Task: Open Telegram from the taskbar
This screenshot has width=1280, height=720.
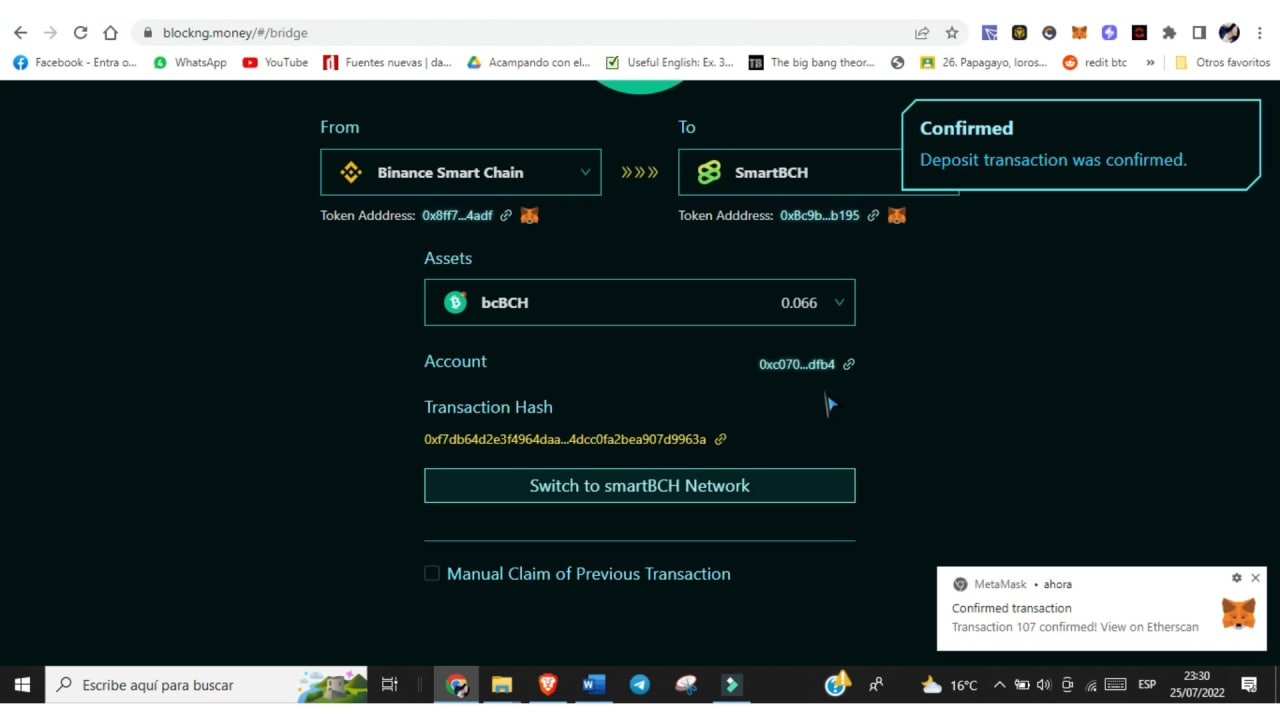Action: pyautogui.click(x=640, y=685)
